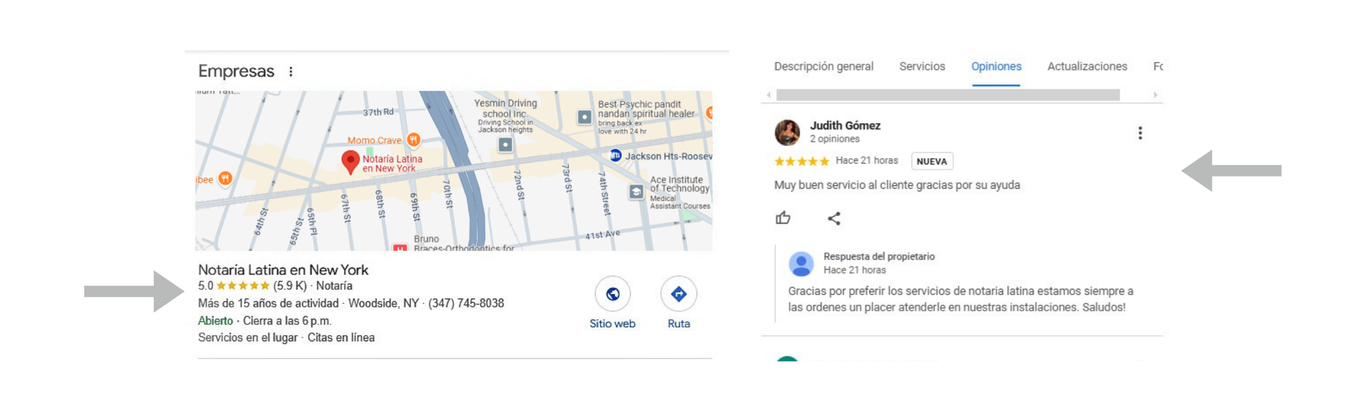Open Notaría Latina en New York listing title

(x=283, y=270)
